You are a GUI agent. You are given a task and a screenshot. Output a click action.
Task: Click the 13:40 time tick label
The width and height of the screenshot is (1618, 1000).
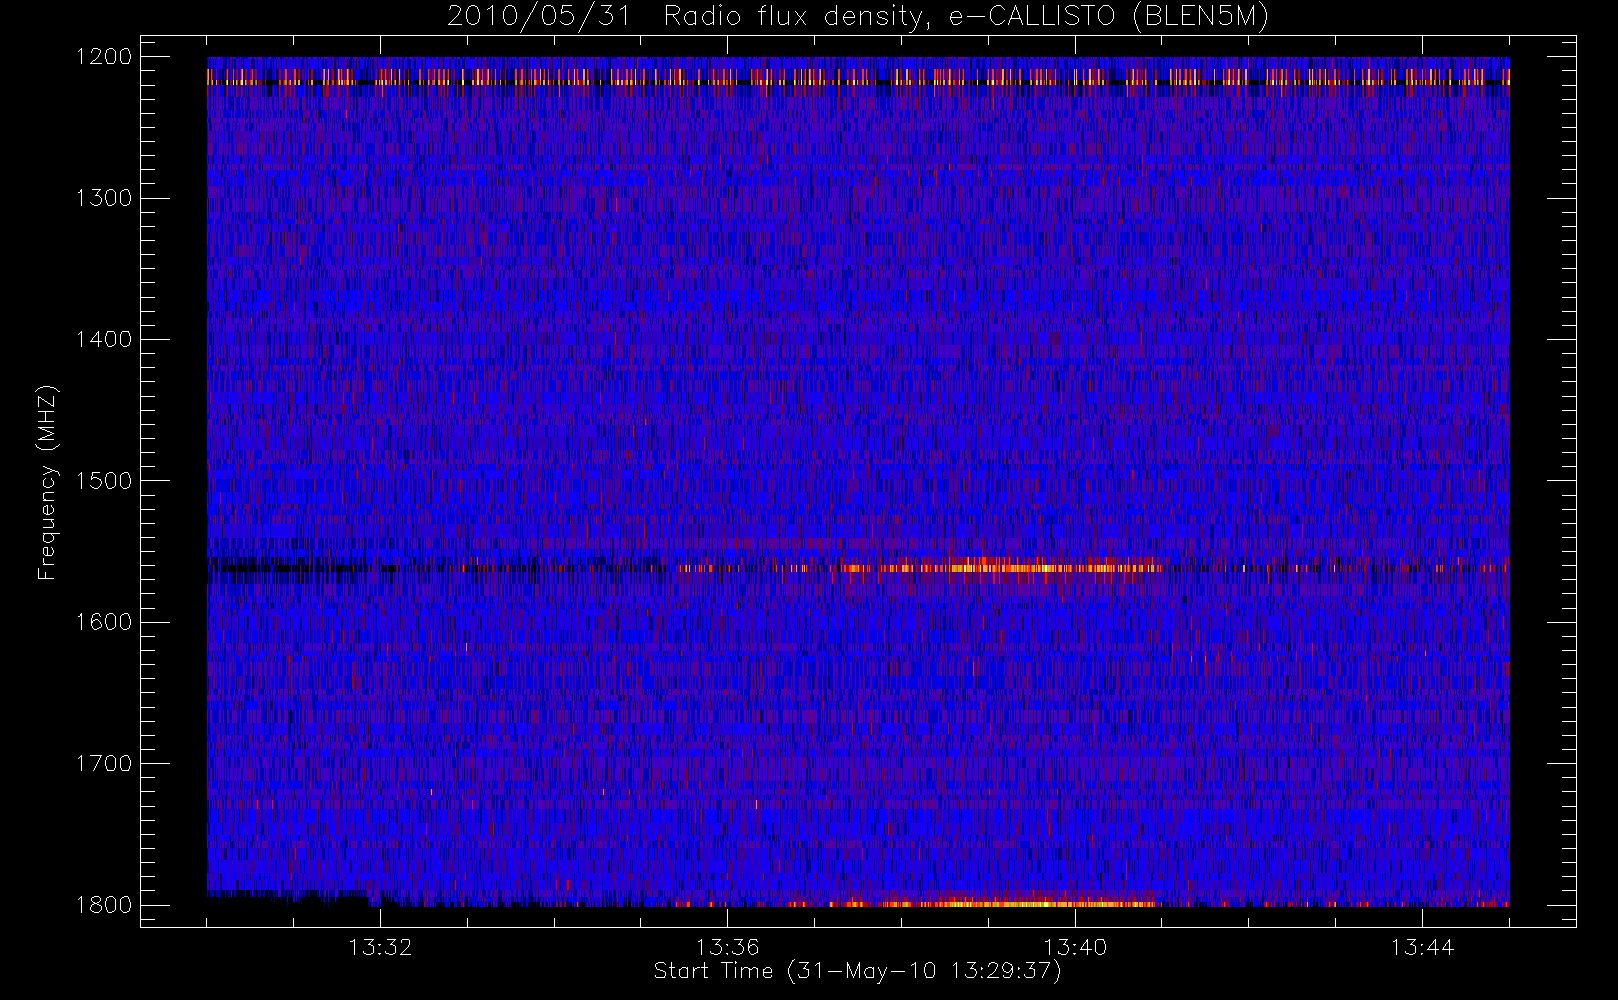pos(1075,947)
